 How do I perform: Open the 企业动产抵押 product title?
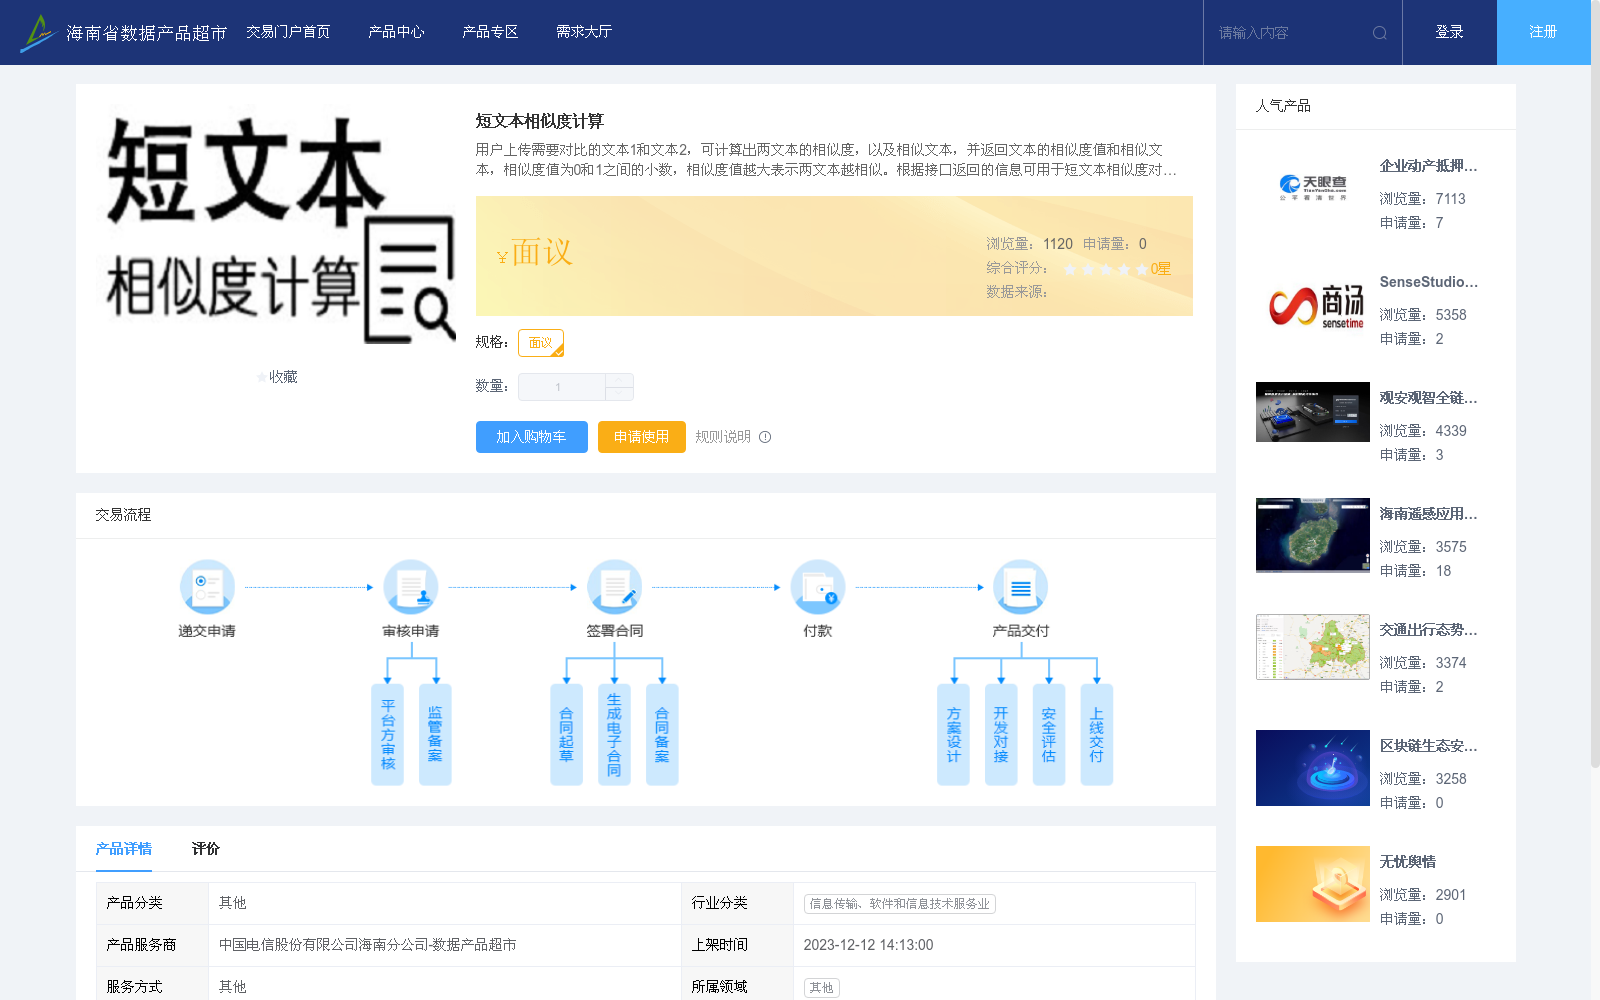(x=1428, y=166)
